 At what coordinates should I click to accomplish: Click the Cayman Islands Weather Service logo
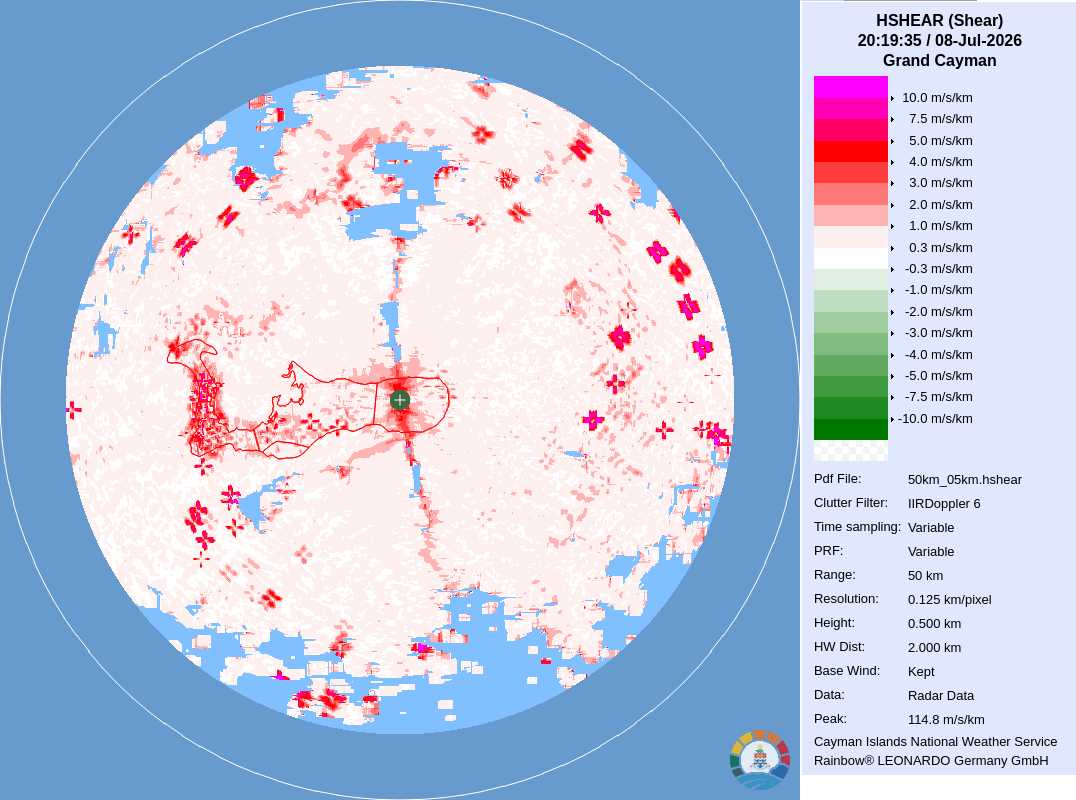click(760, 760)
